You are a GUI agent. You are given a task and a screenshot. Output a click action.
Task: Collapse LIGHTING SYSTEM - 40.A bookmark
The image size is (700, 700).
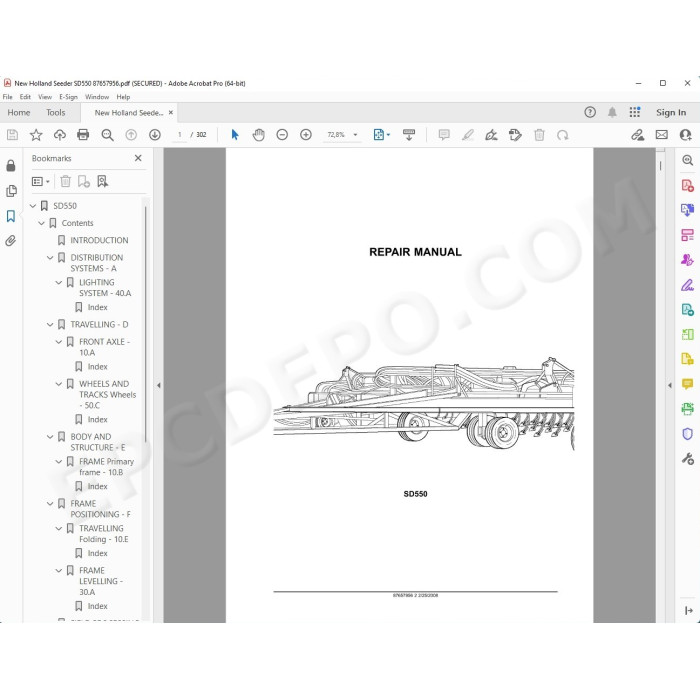click(58, 282)
